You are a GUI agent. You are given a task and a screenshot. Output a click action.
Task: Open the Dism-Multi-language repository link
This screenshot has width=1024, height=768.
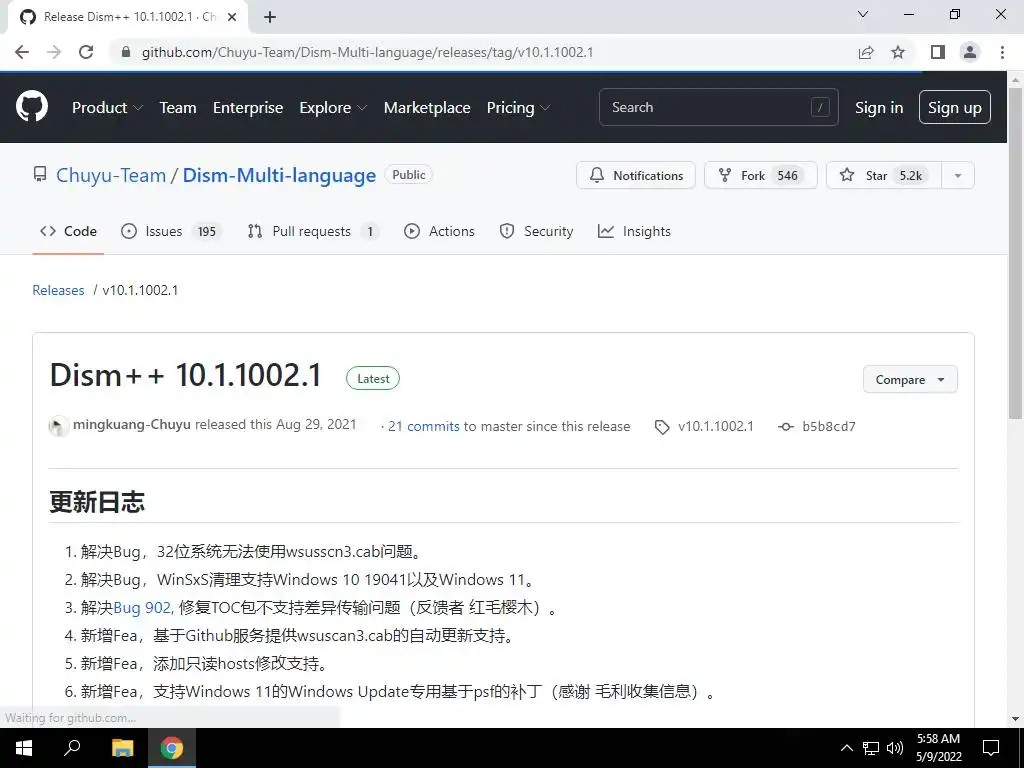pyautogui.click(x=280, y=175)
